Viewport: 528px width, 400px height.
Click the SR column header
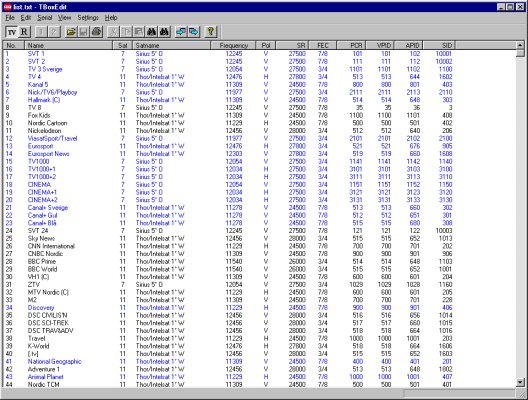click(292, 45)
